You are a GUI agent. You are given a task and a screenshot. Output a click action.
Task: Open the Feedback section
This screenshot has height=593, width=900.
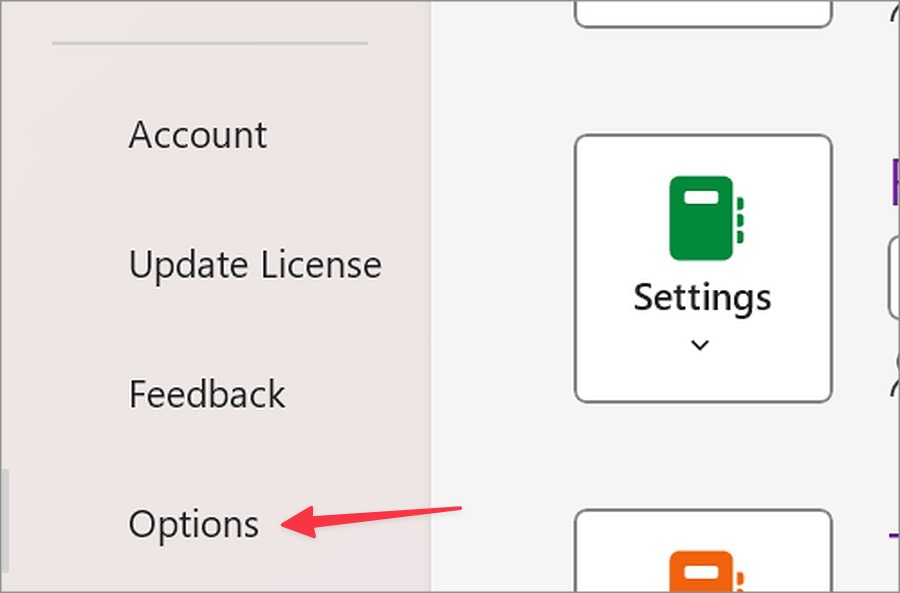pyautogui.click(x=207, y=394)
